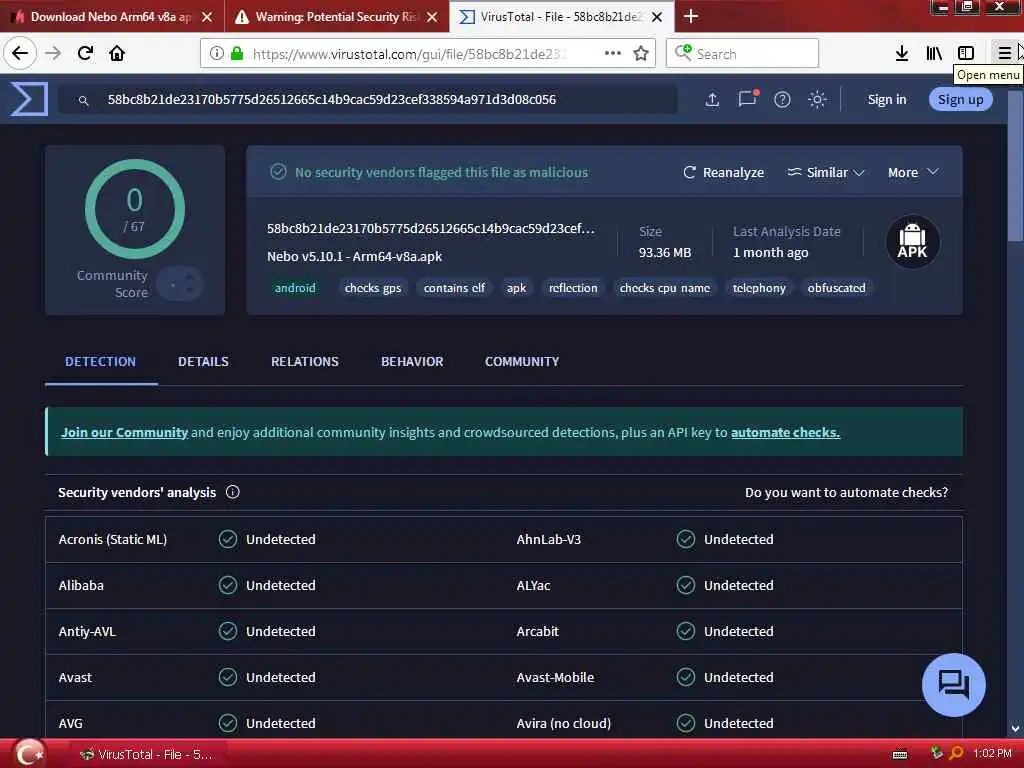Click the Sign up button

(961, 99)
